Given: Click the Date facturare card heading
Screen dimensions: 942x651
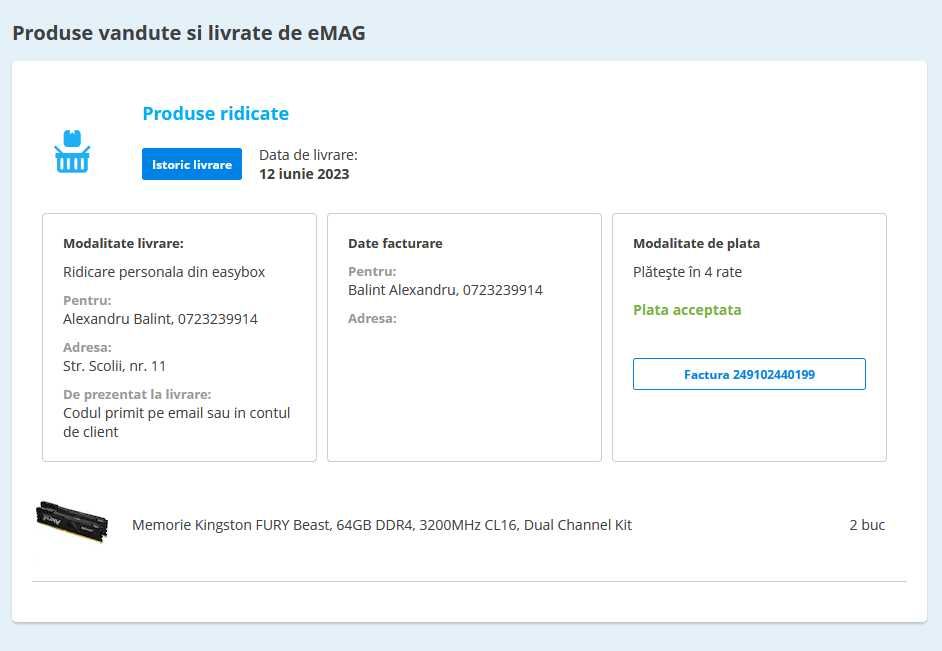Looking at the screenshot, I should coord(395,243).
